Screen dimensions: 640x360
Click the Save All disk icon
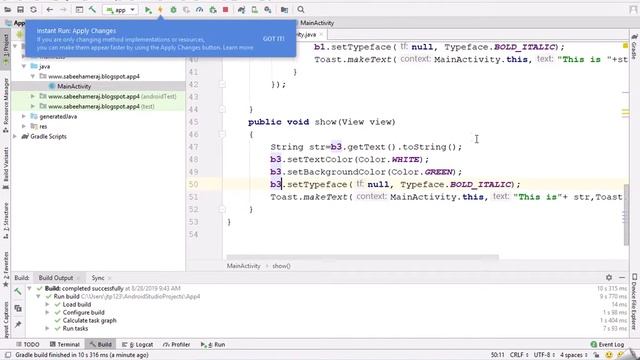(20, 9)
